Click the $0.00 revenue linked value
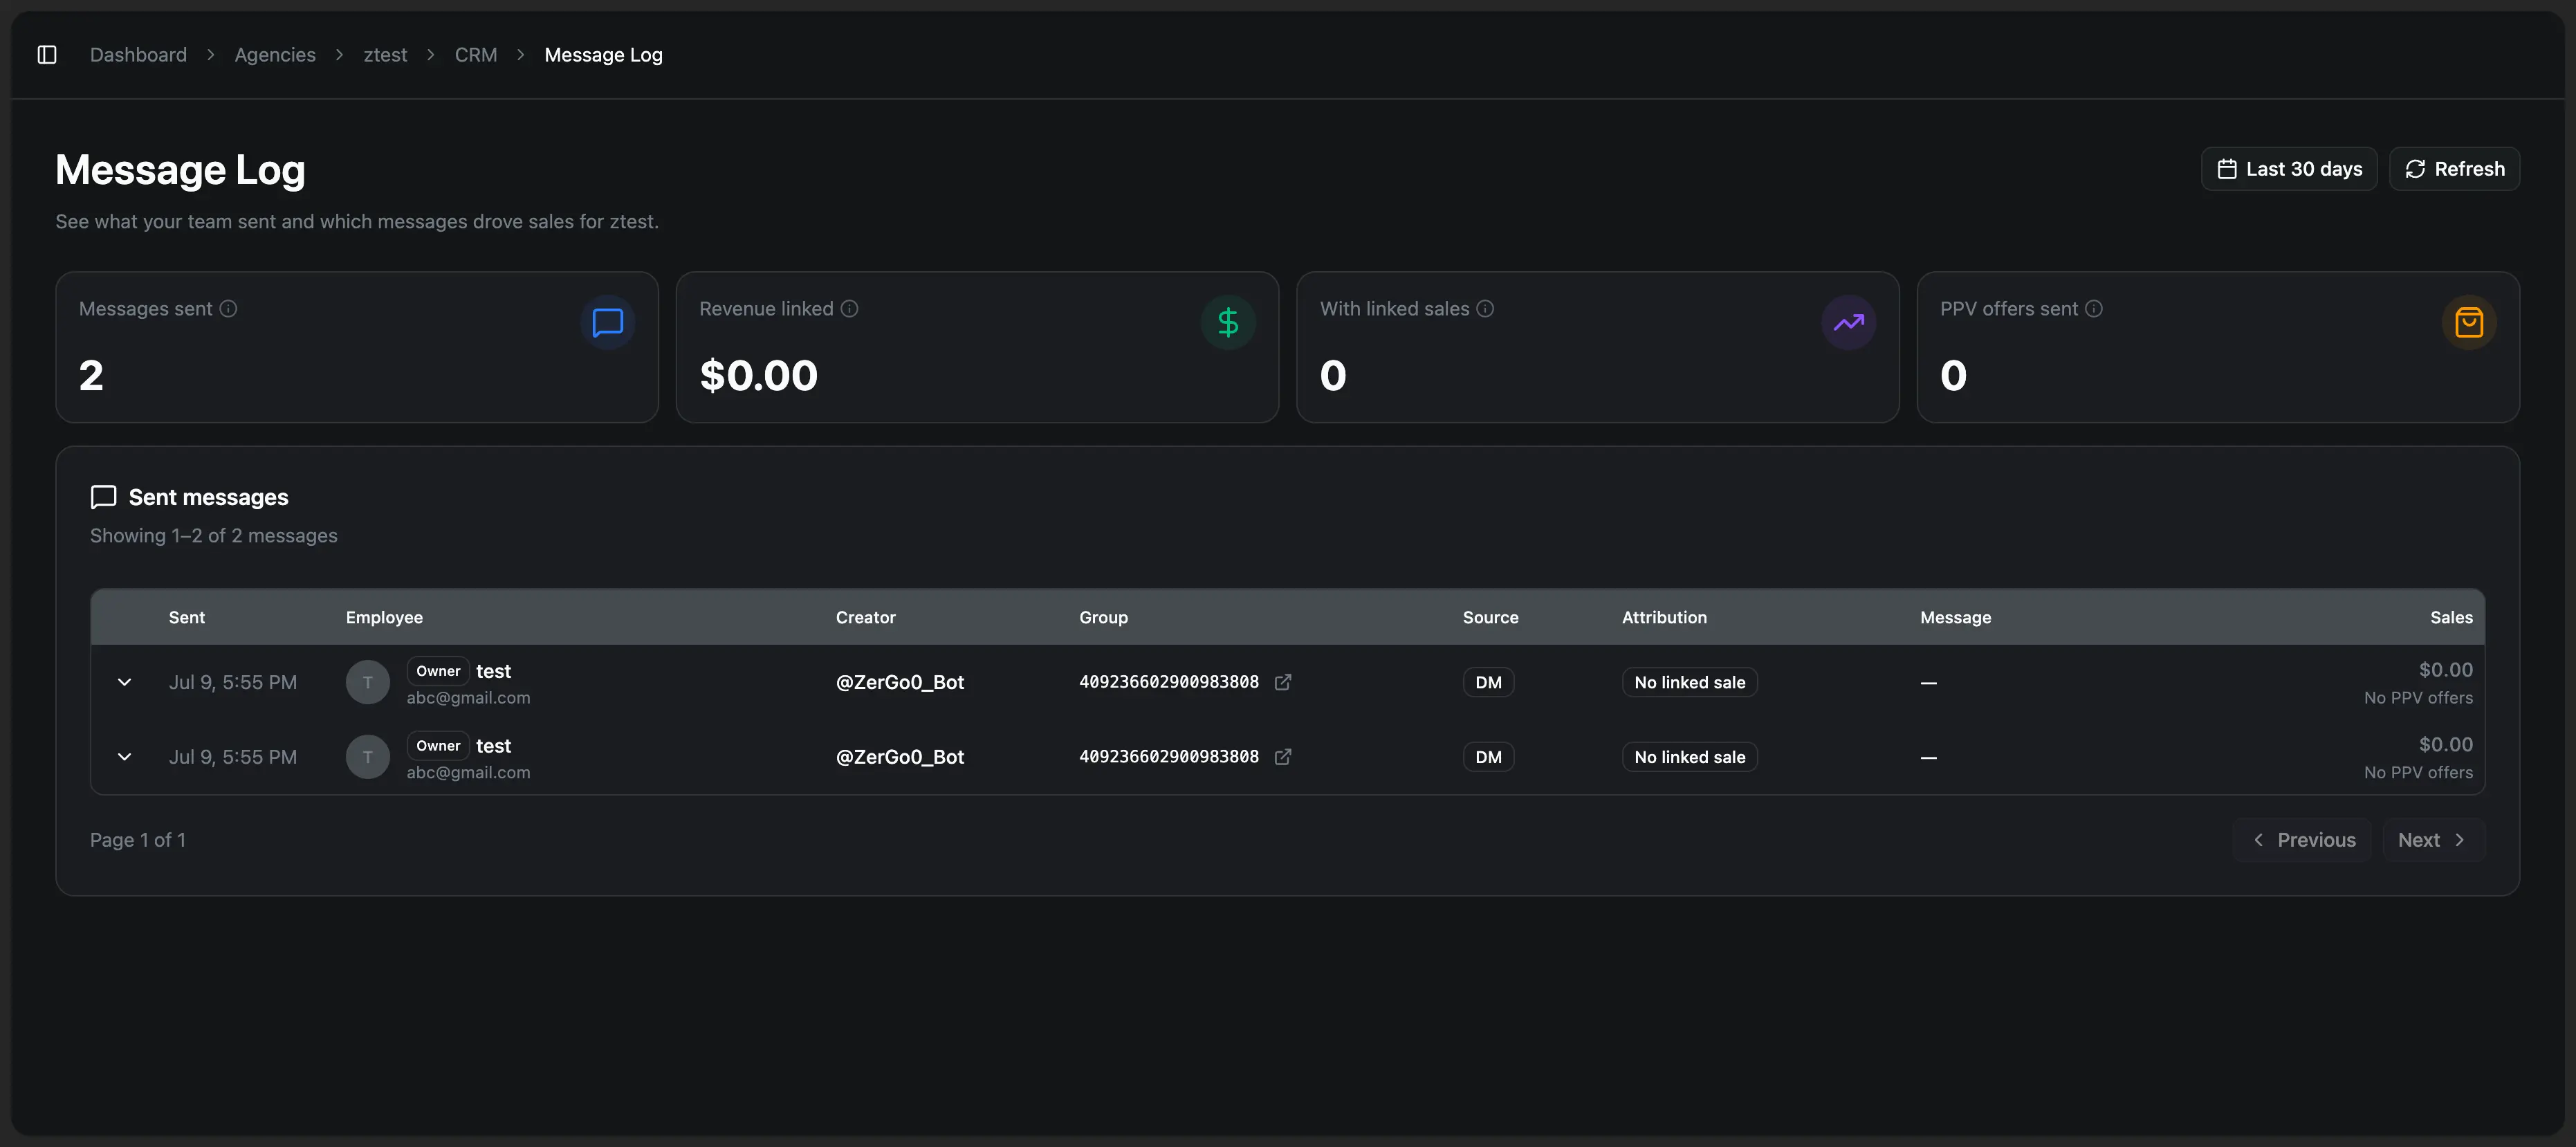2576x1147 pixels. (x=759, y=376)
